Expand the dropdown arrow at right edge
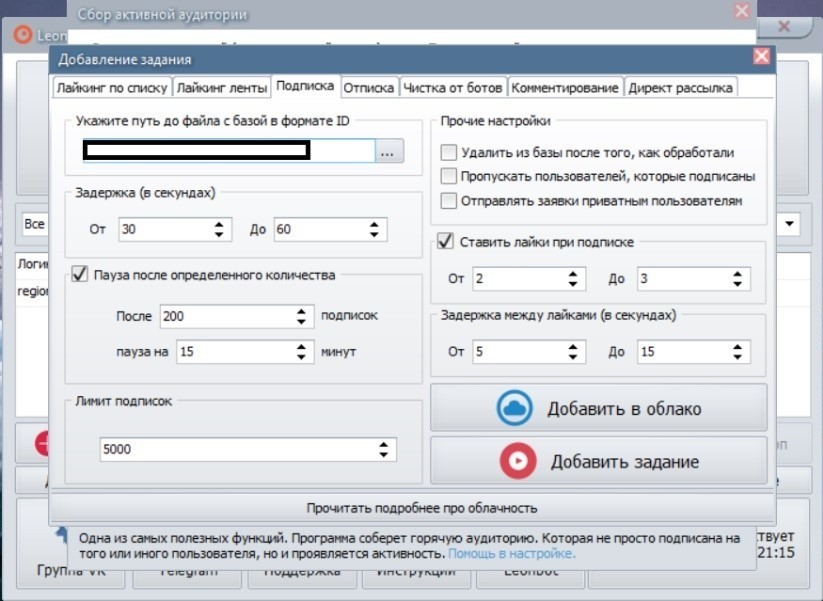The width and height of the screenshot is (823, 601). pos(789,224)
